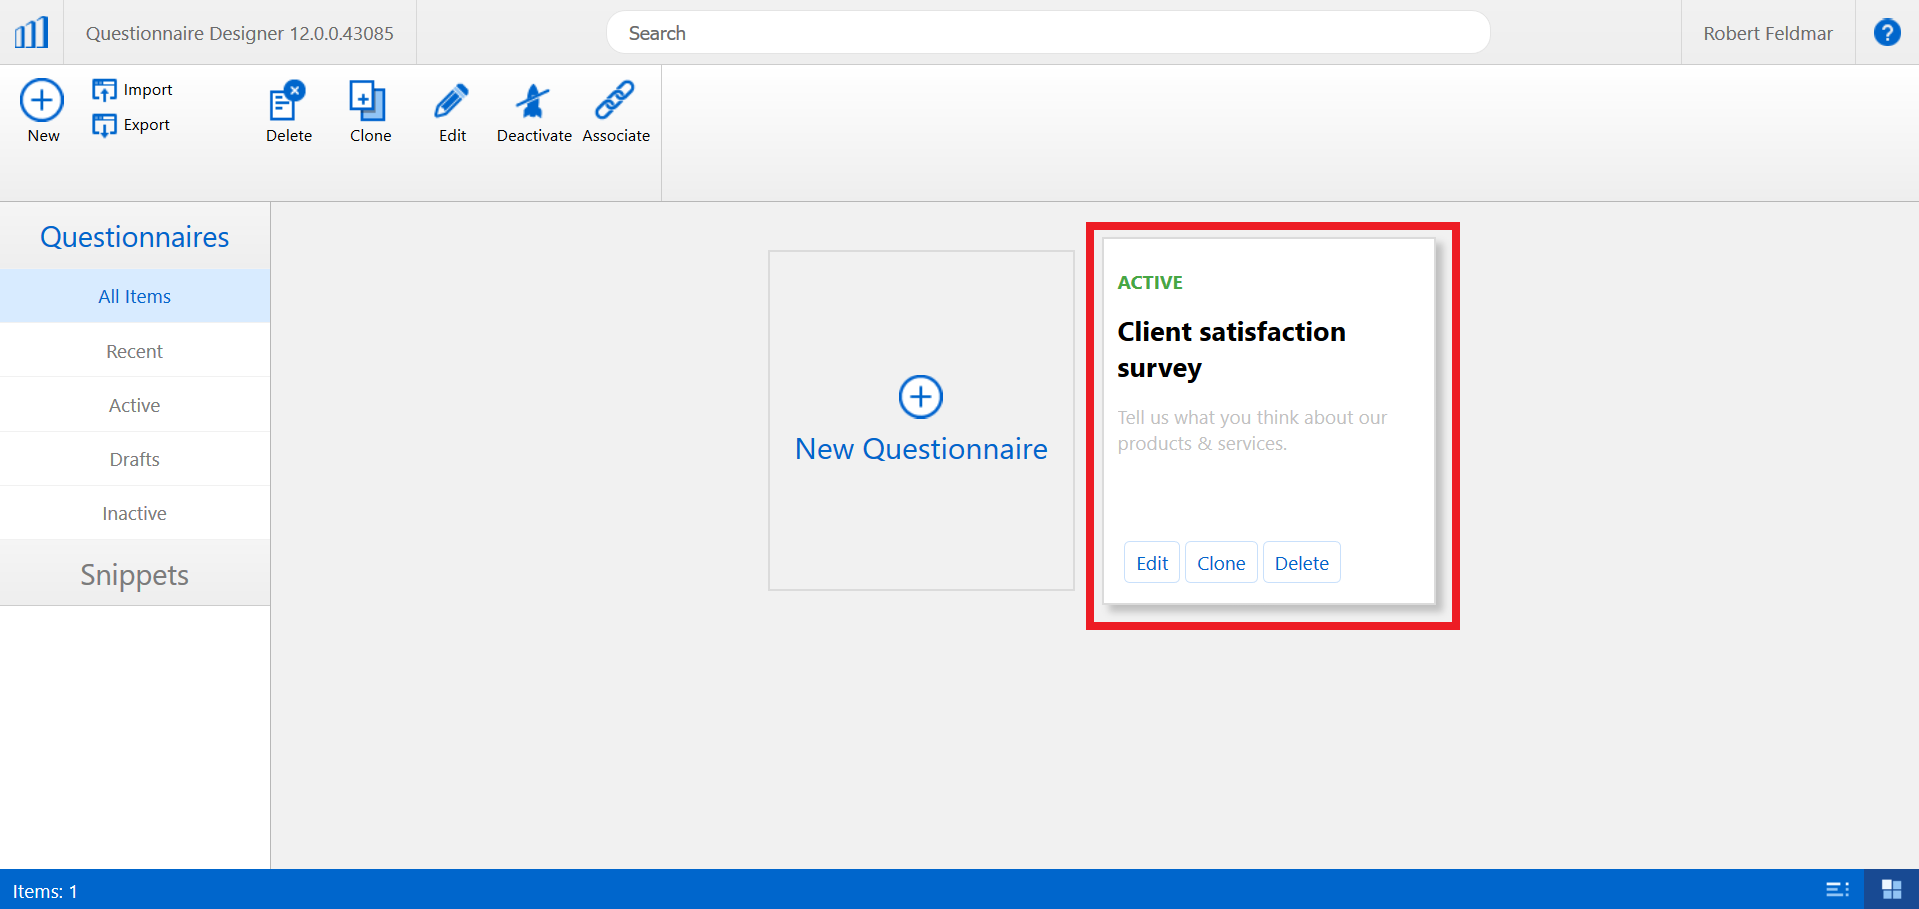Image resolution: width=1919 pixels, height=909 pixels.
Task: Switch to tile view in status bar
Action: [x=1891, y=889]
